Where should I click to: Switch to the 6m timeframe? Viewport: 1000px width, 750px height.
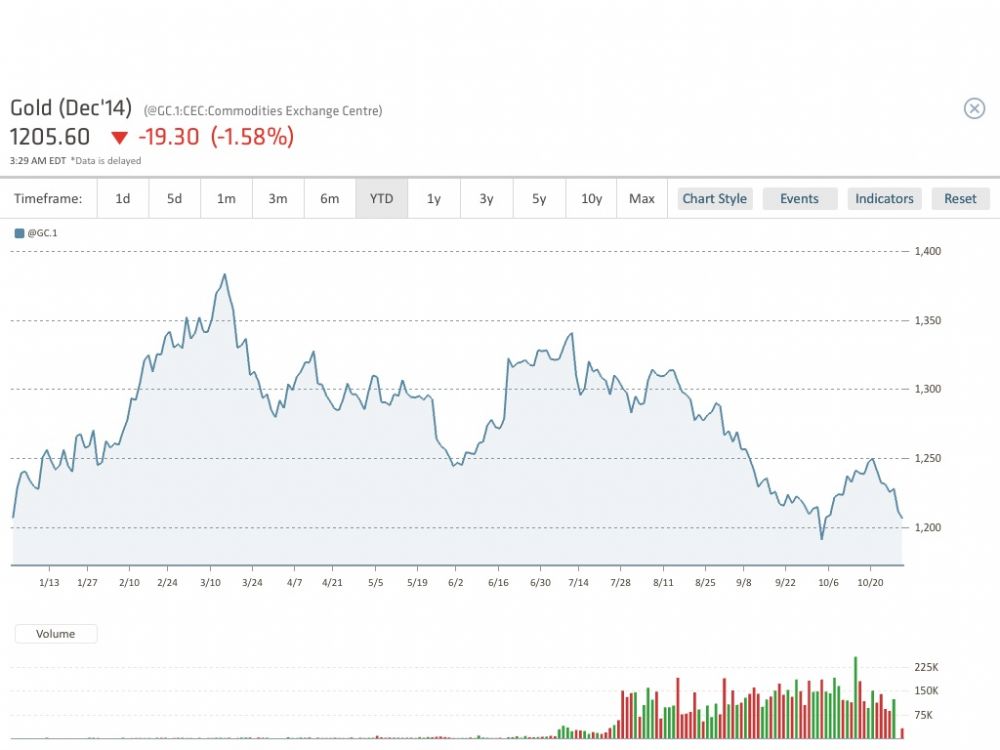pos(330,199)
